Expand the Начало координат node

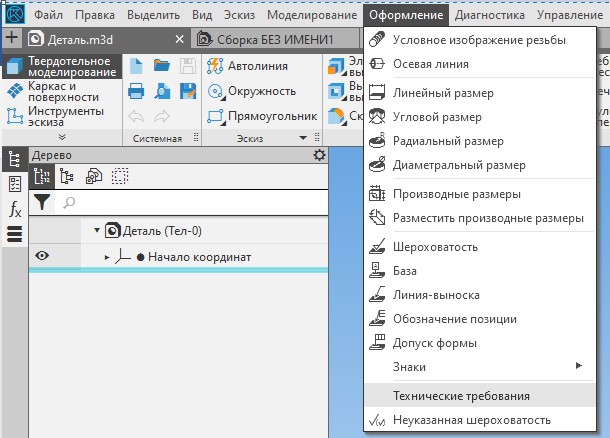(107, 257)
